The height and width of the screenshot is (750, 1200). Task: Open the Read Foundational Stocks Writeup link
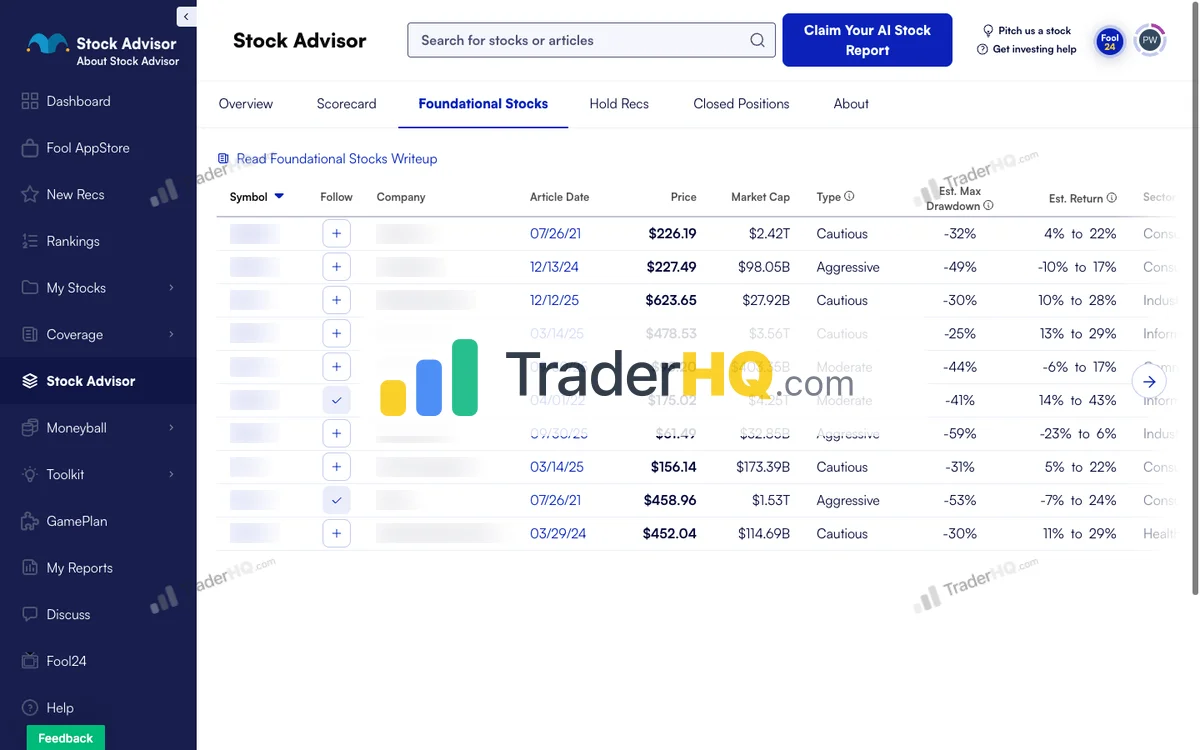point(337,158)
